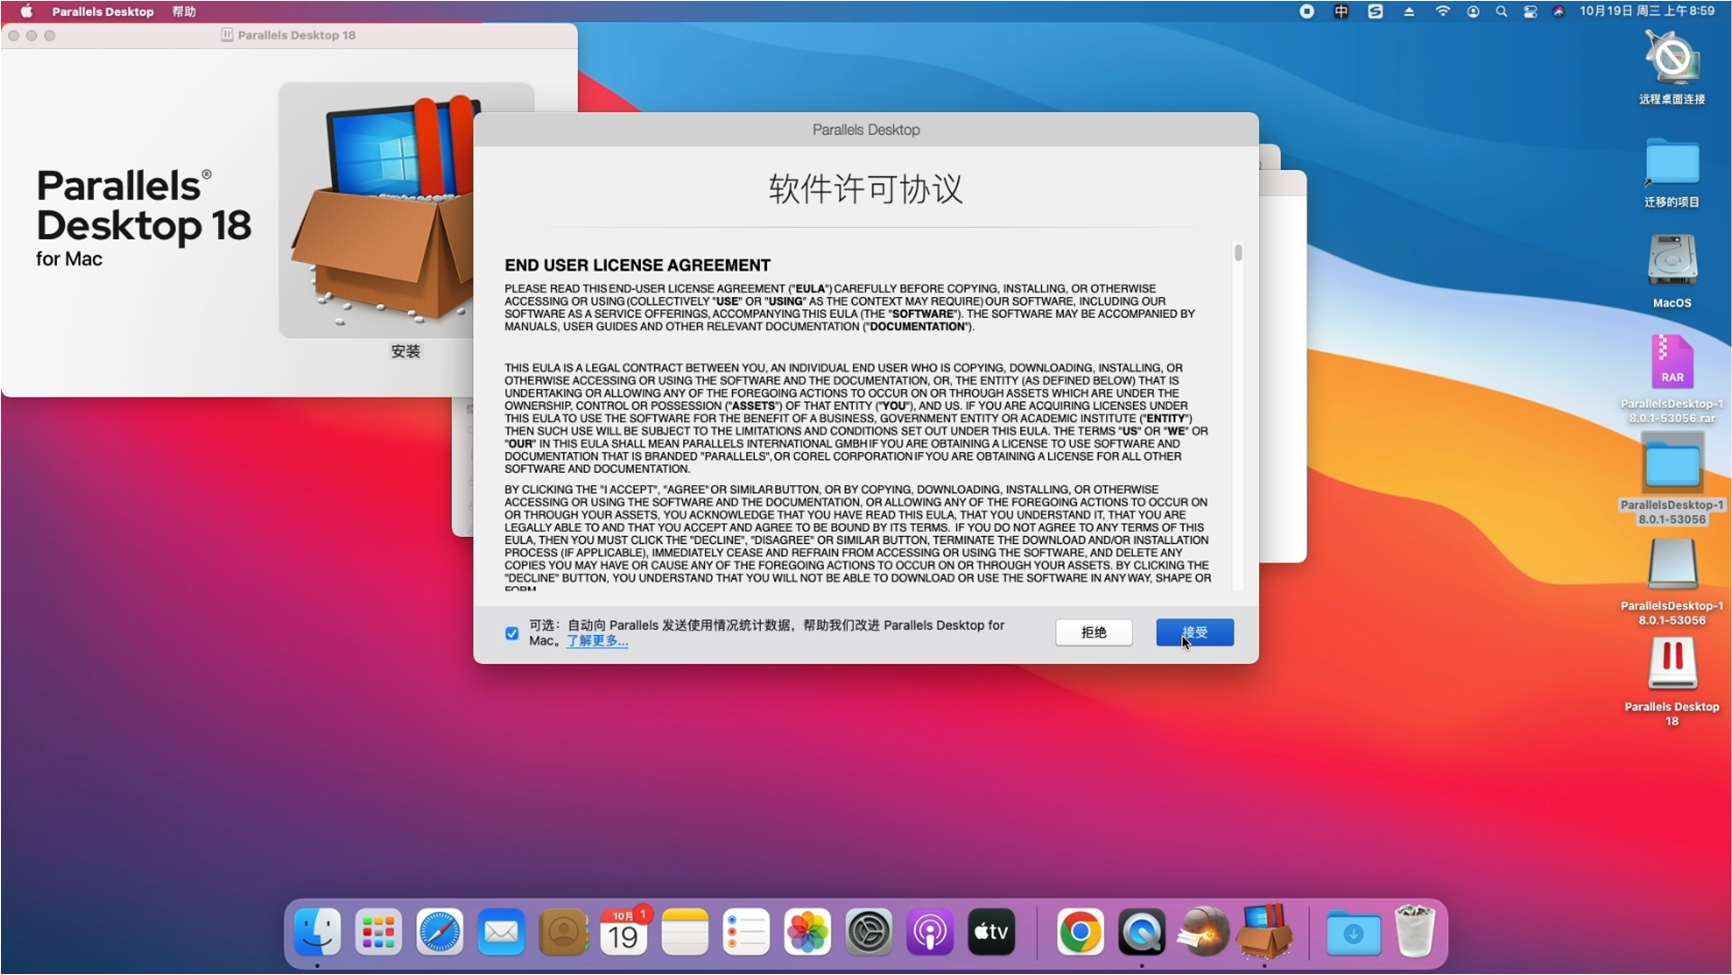Open System Preferences from the Dock
The width and height of the screenshot is (1732, 975).
[869, 933]
